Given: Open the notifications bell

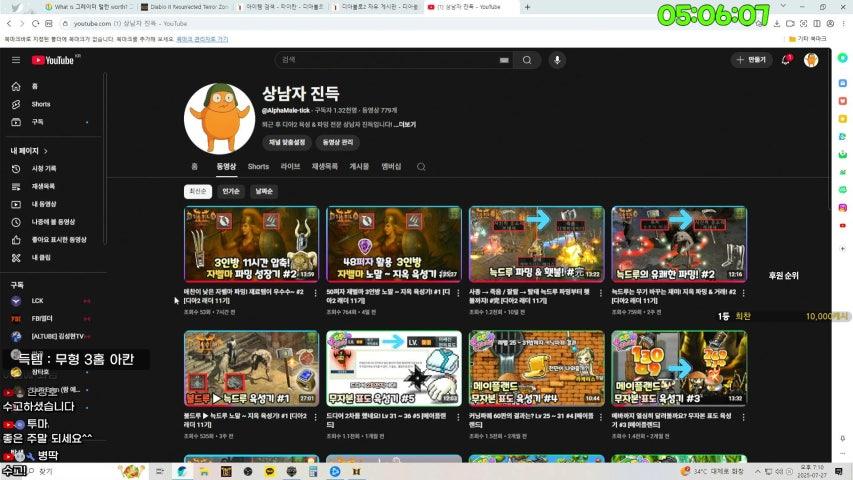Looking at the screenshot, I should (786, 60).
